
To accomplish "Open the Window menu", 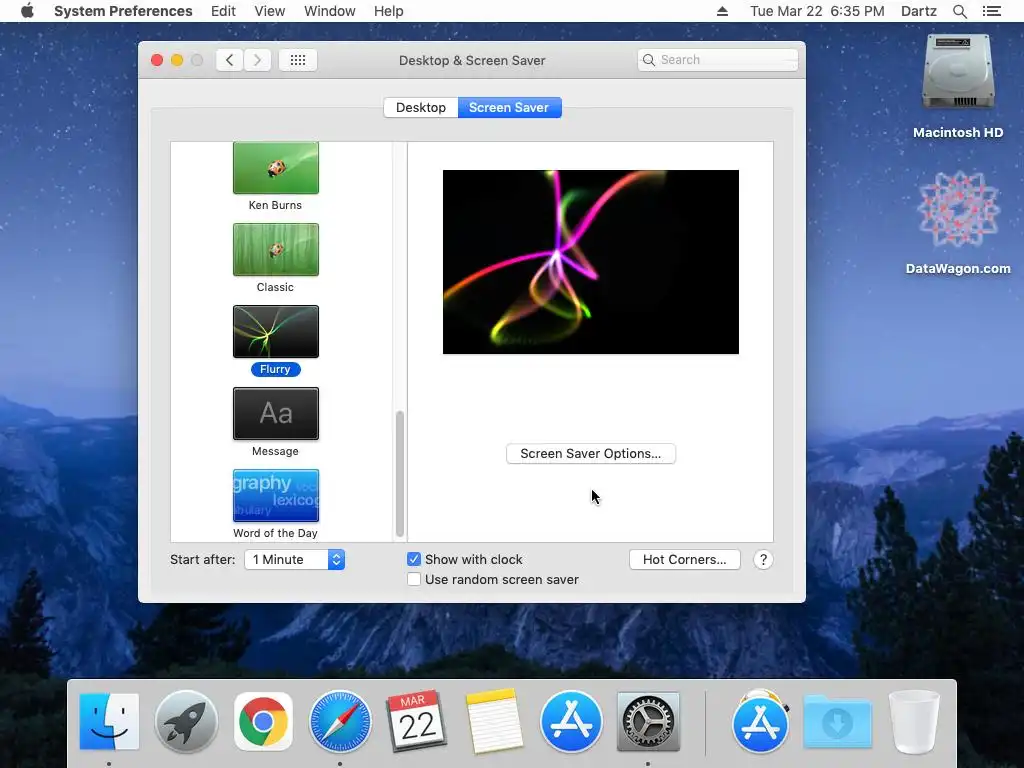I will [329, 11].
